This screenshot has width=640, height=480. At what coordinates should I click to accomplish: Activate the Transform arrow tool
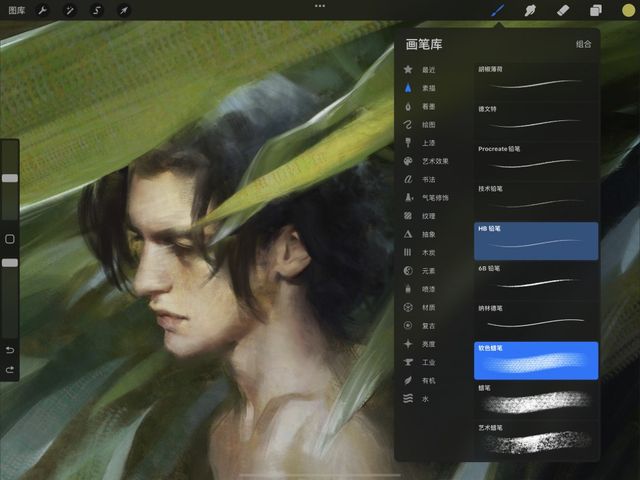click(x=124, y=10)
